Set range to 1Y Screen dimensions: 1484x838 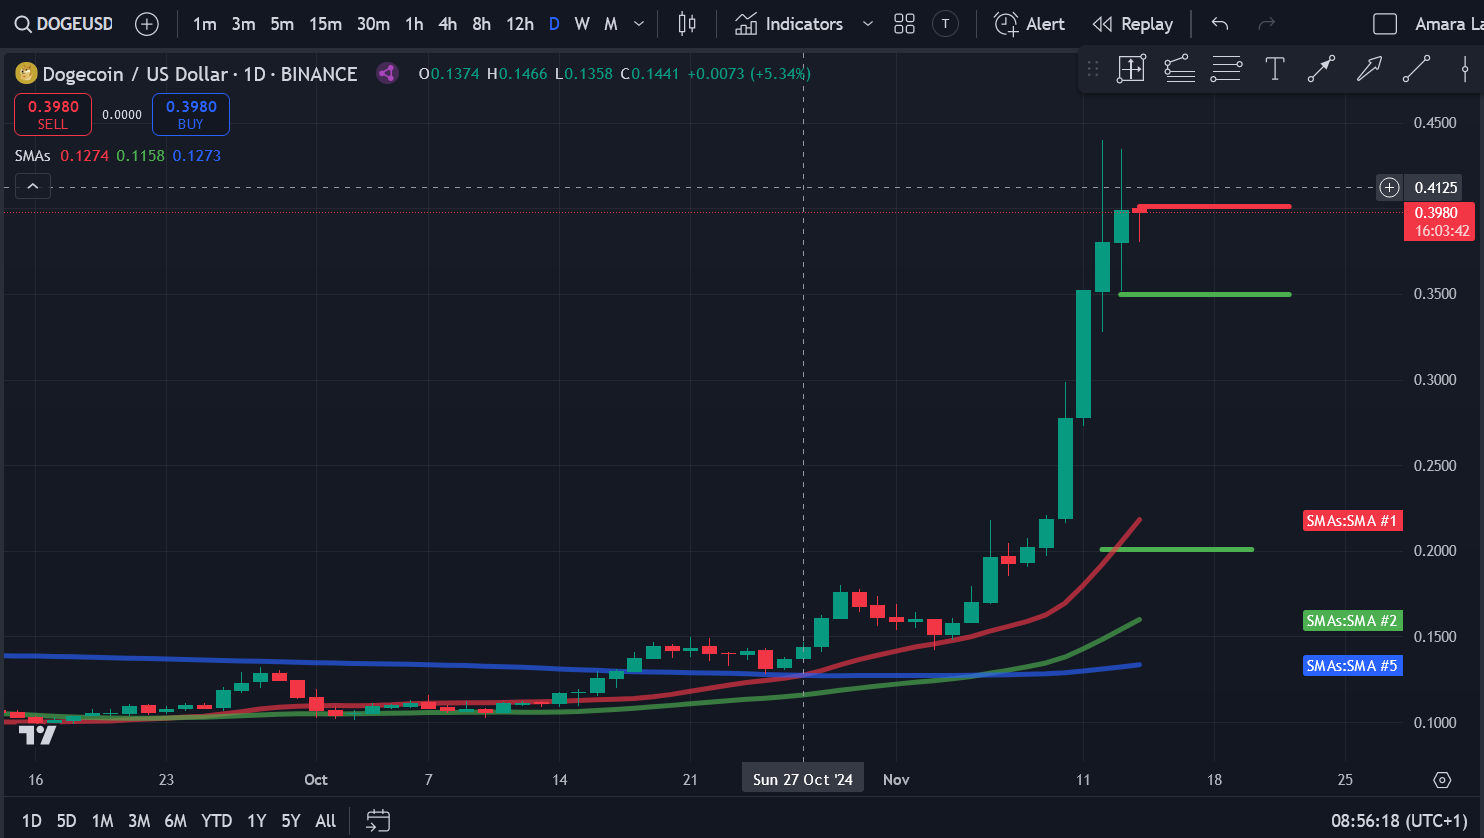257,821
